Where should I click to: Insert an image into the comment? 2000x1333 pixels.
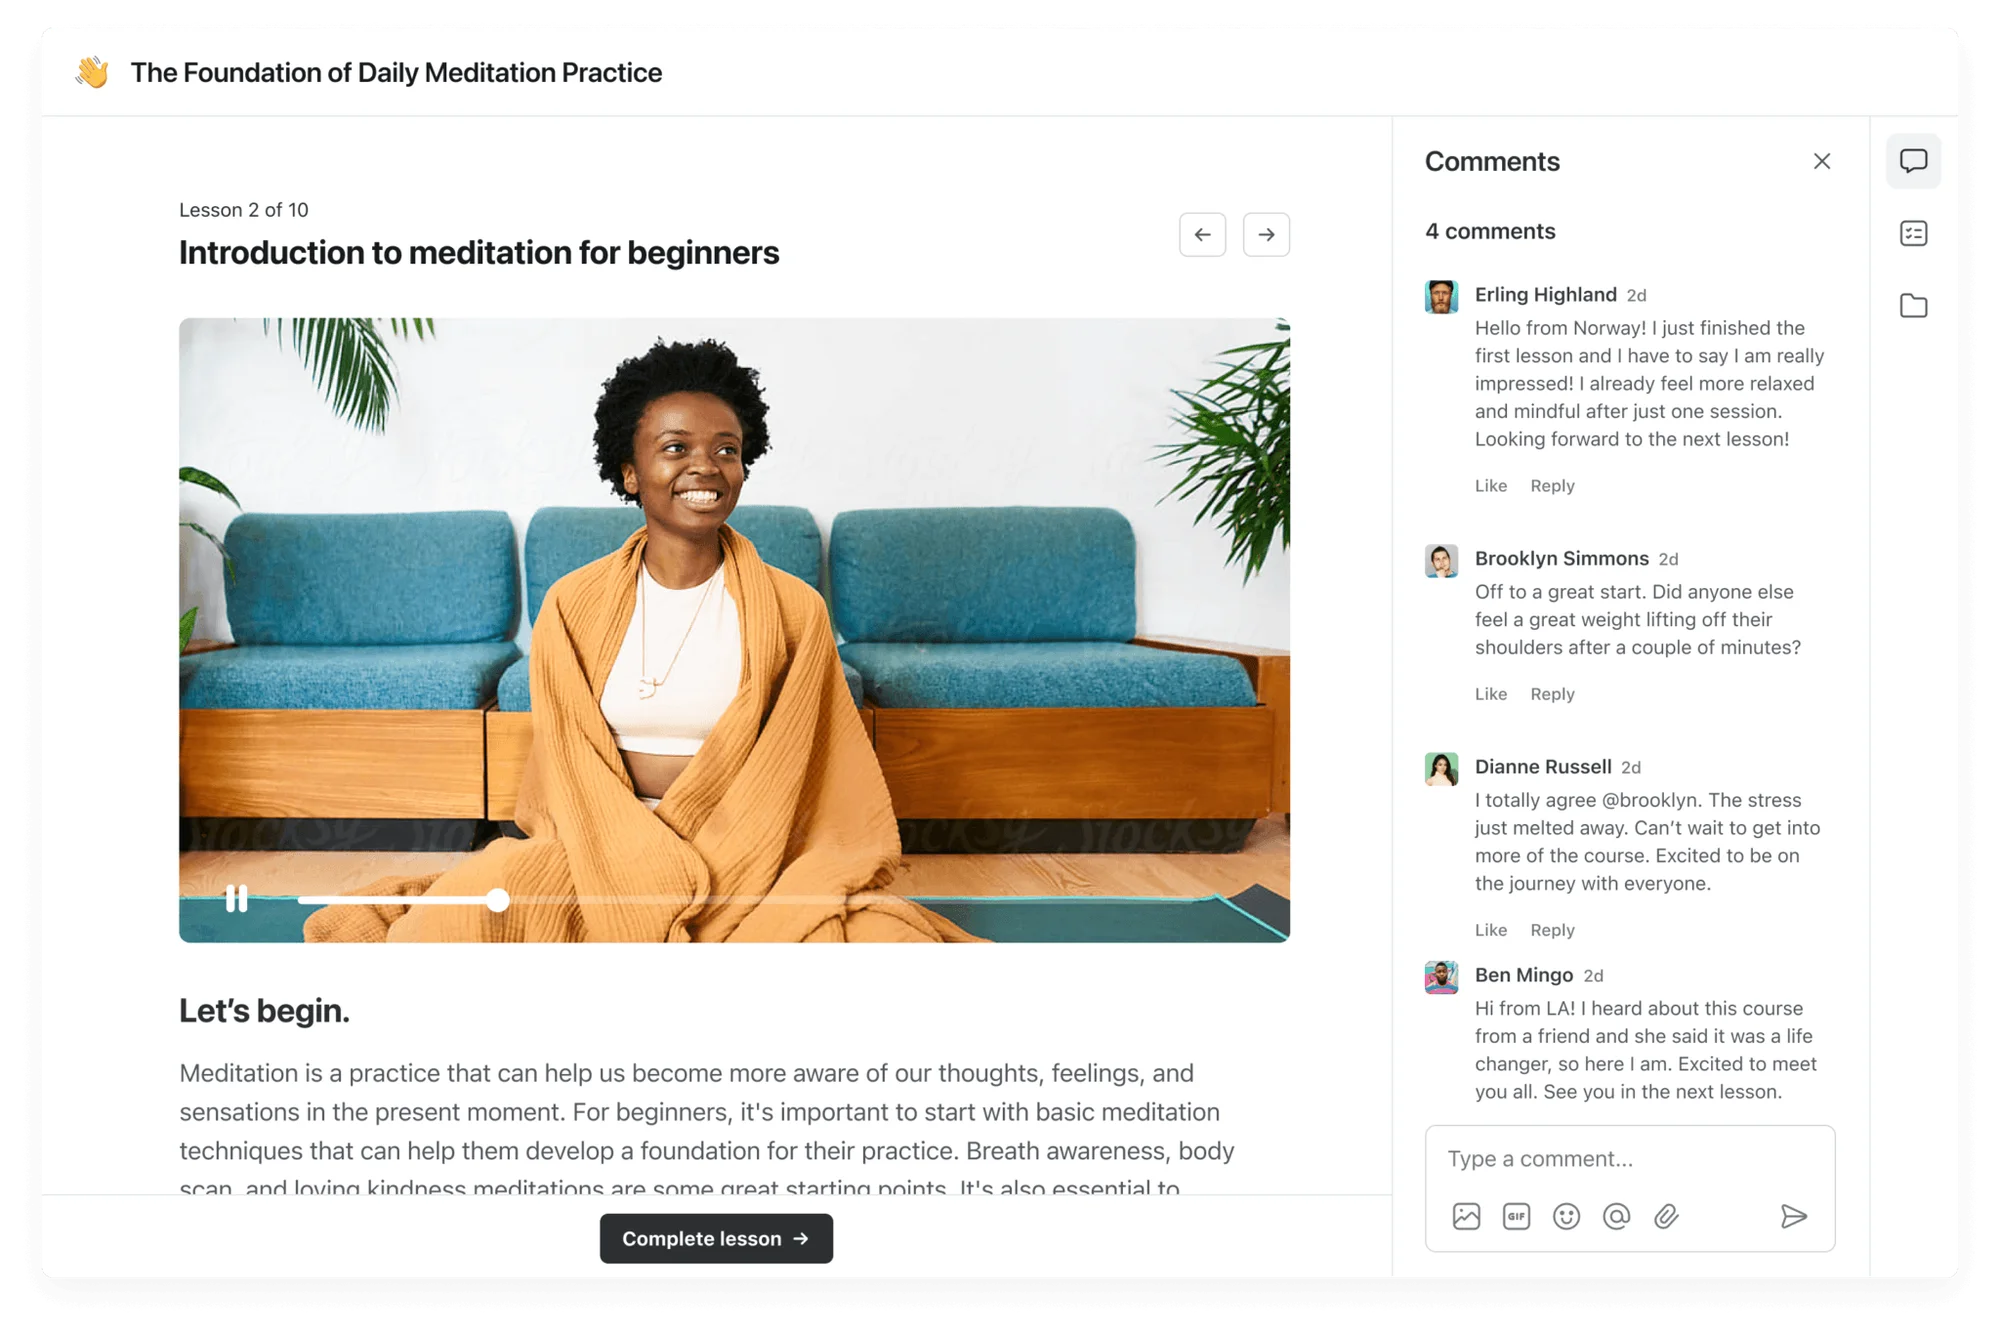1466,1216
